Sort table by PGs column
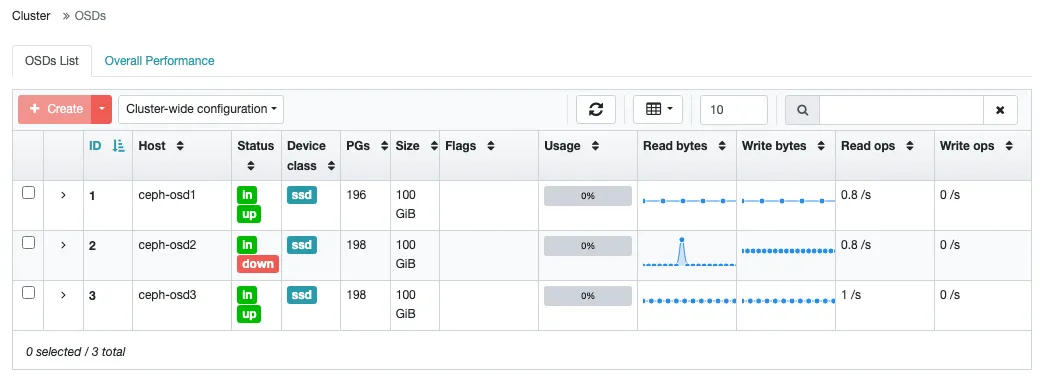This screenshot has width=1051, height=386. point(384,145)
